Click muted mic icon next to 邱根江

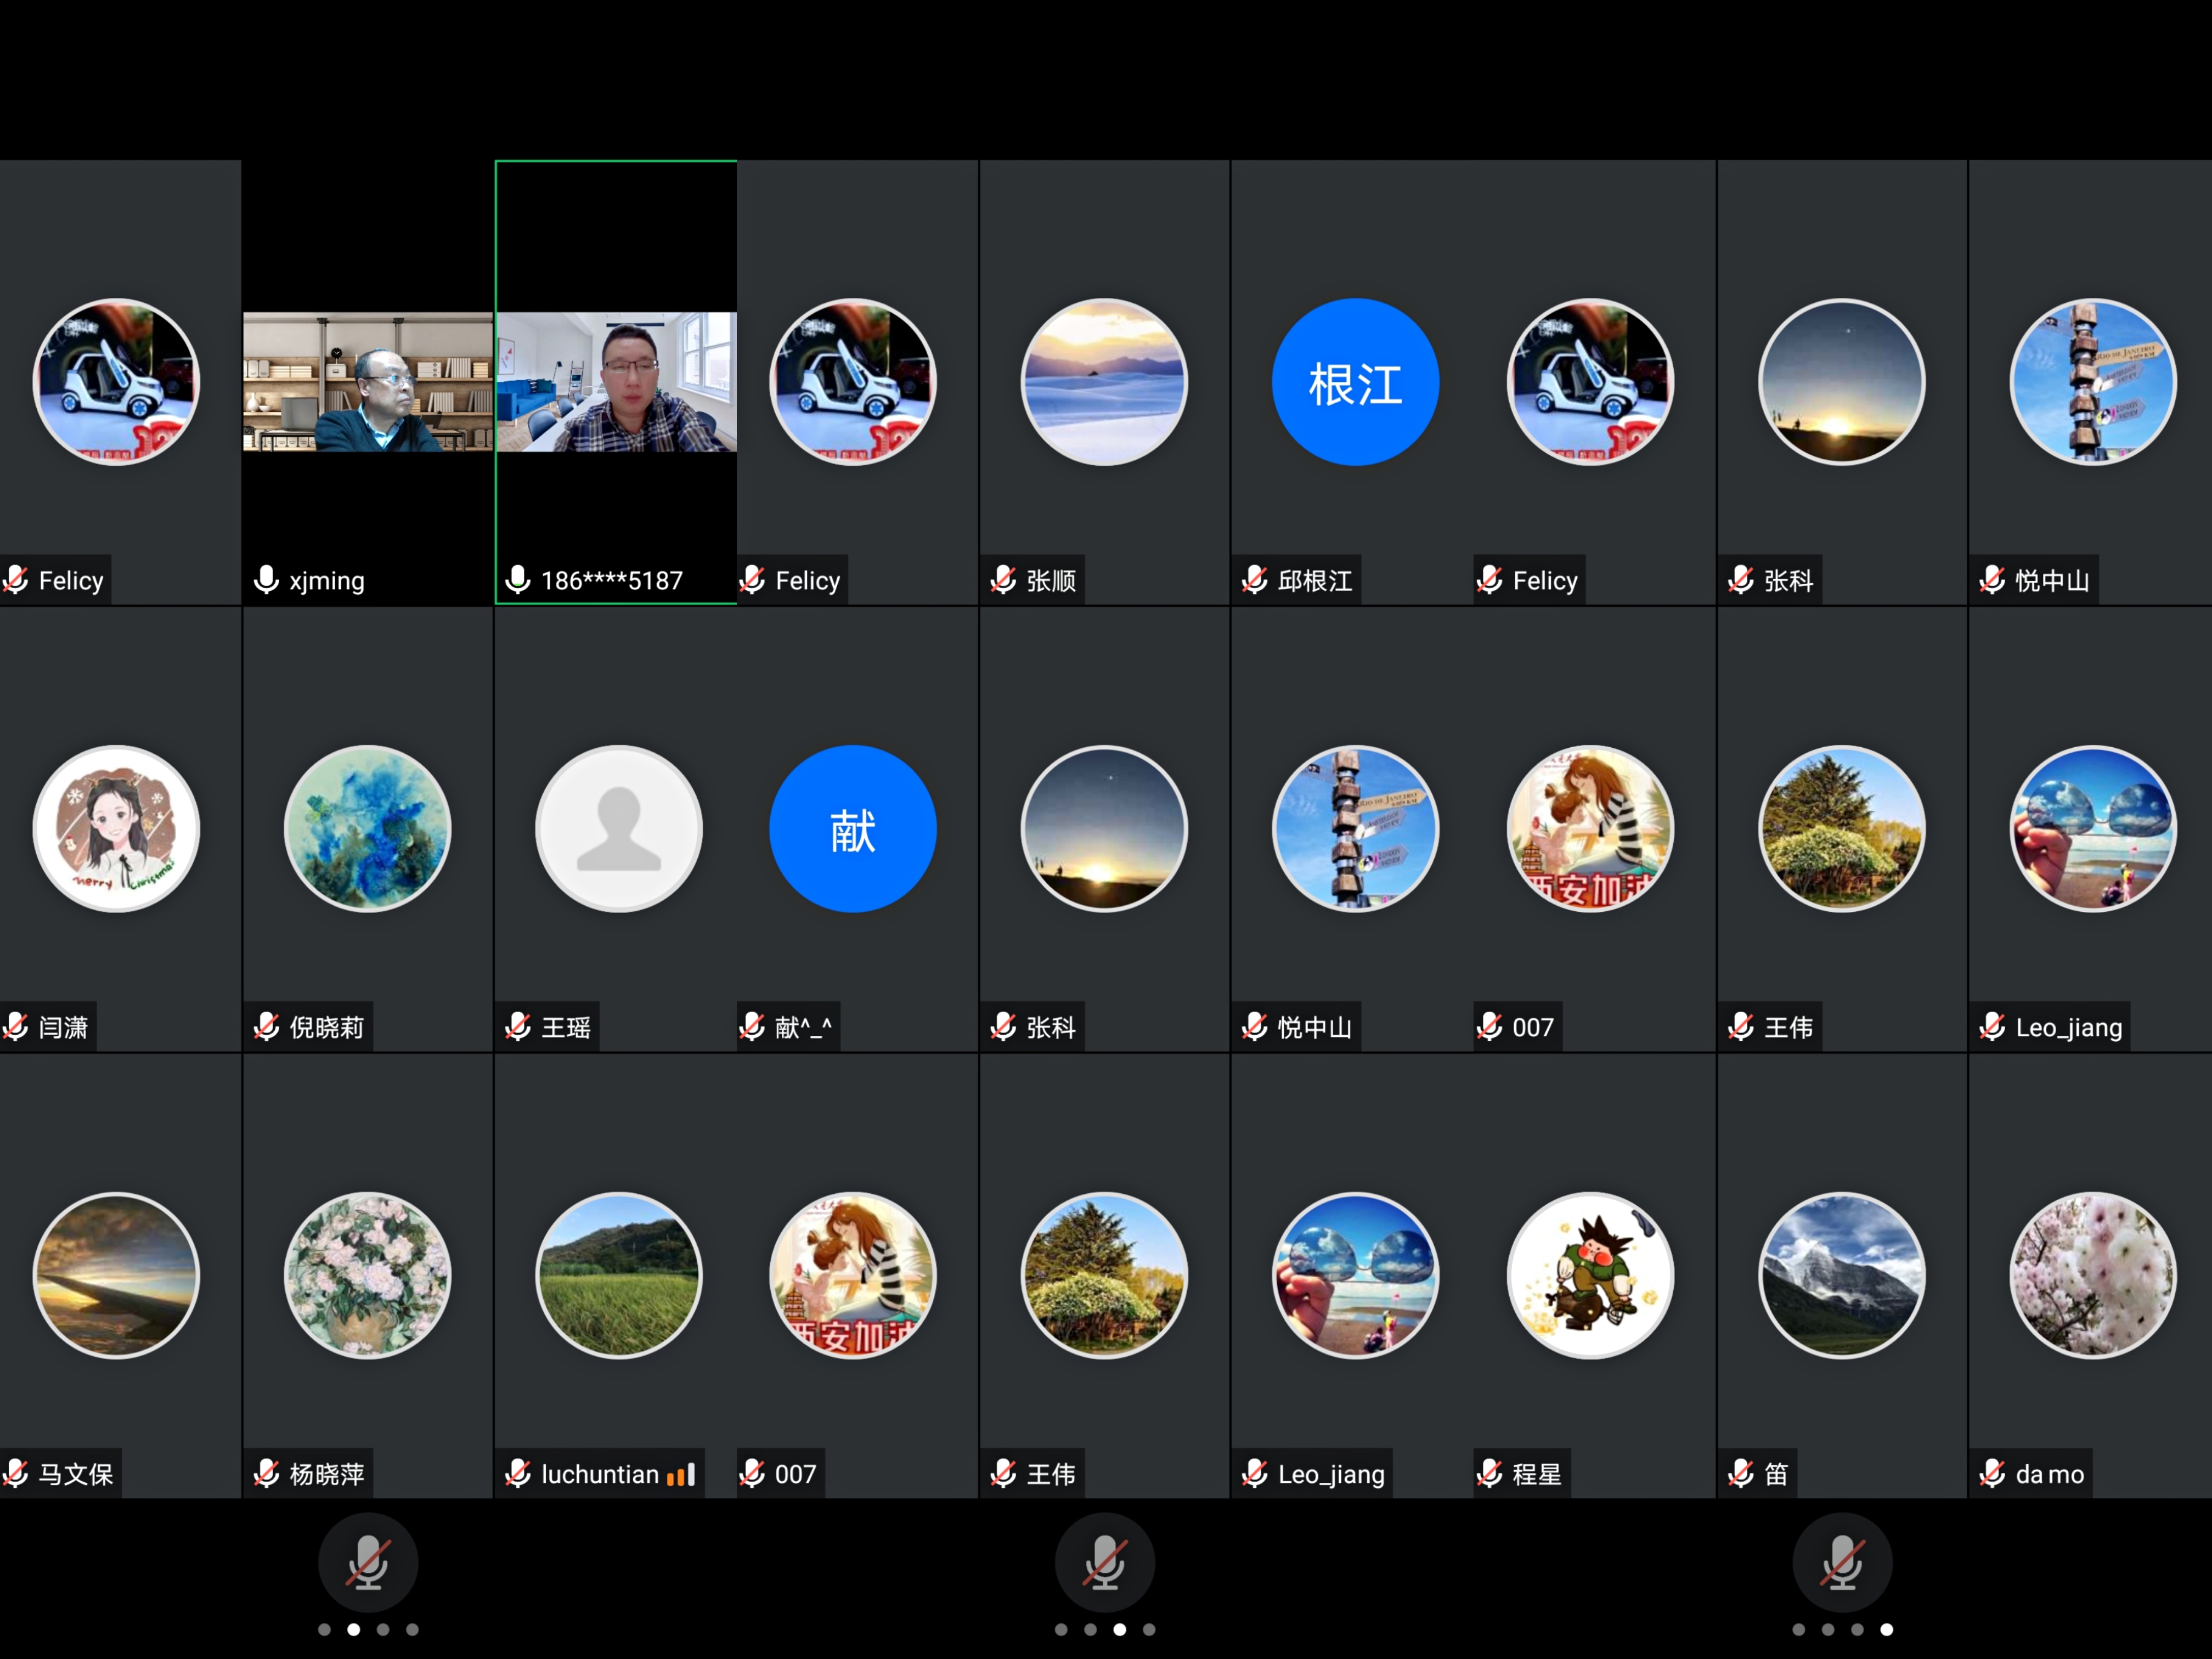(1254, 580)
